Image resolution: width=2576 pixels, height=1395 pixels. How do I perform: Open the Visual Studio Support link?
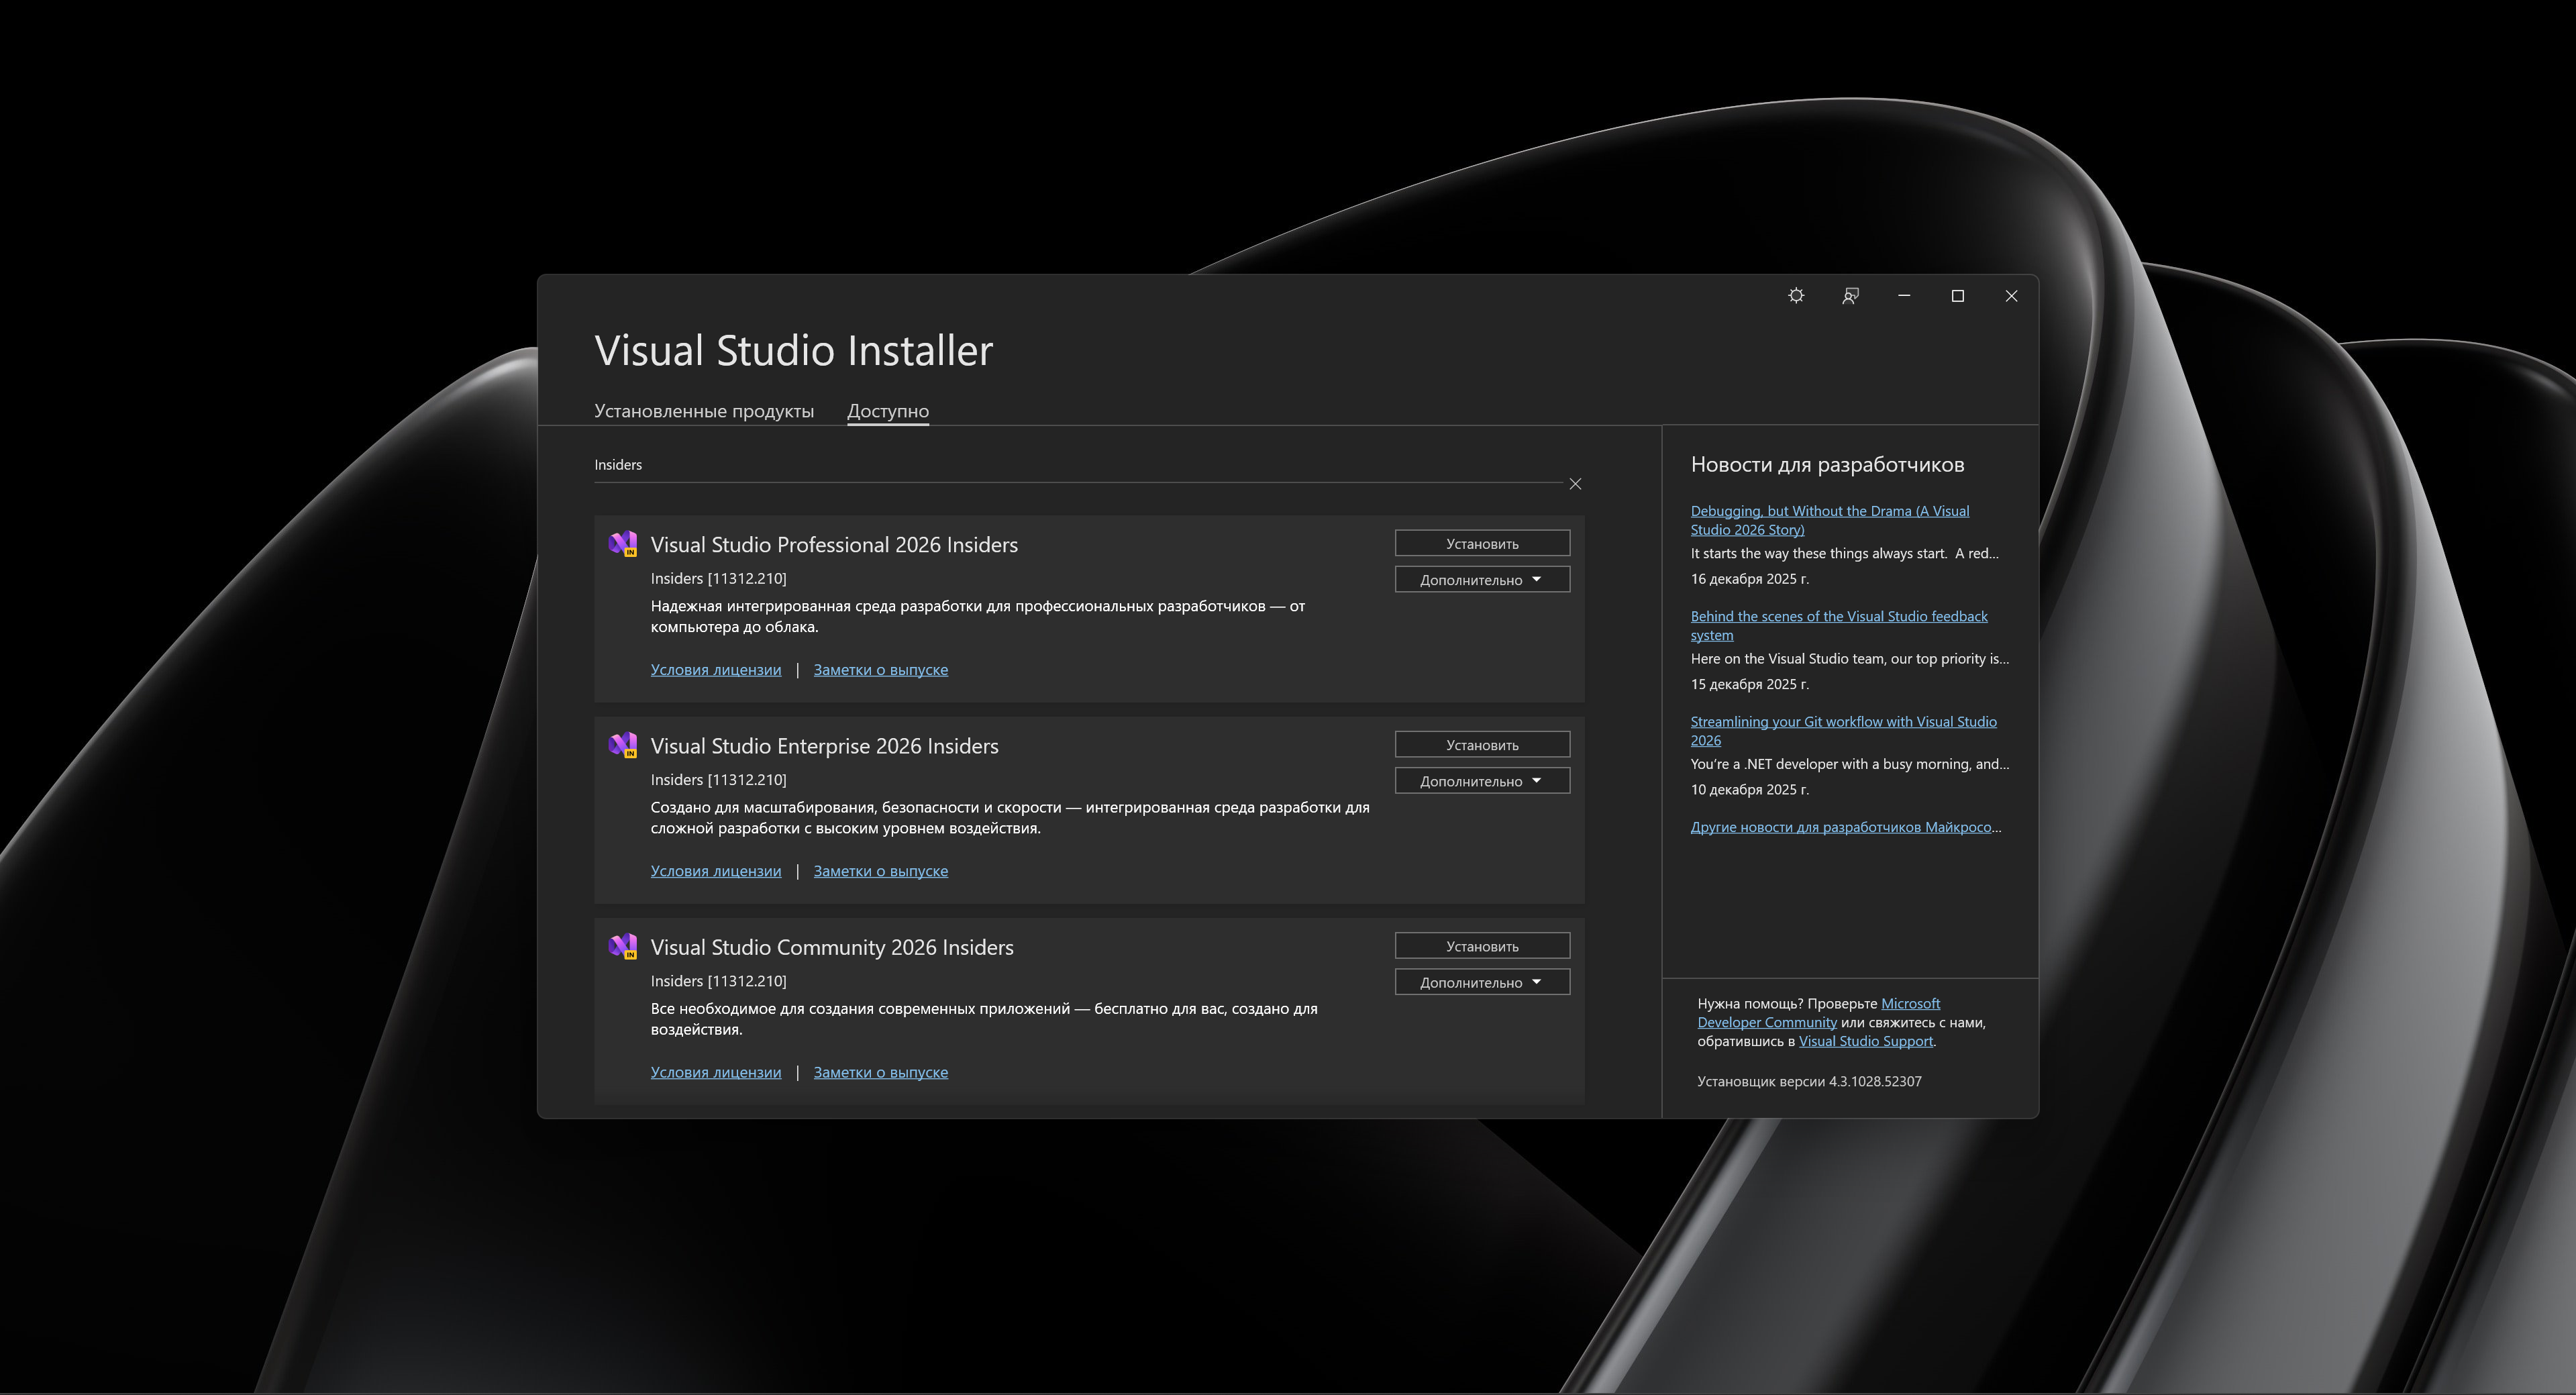pos(1865,1041)
